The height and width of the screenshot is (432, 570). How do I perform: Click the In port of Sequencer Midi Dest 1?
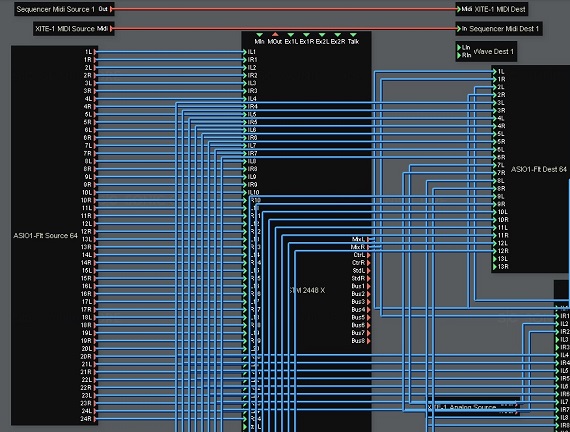coord(459,28)
